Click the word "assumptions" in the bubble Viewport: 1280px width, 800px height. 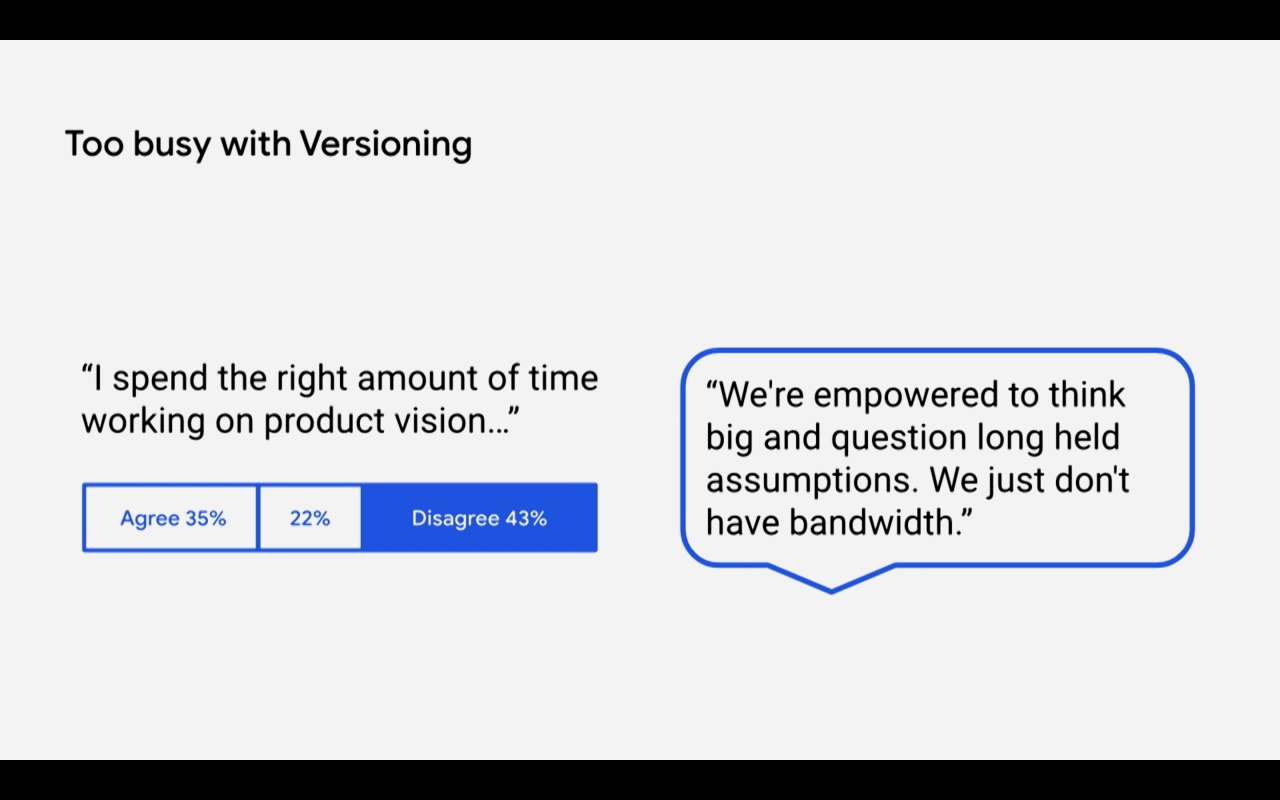[808, 480]
